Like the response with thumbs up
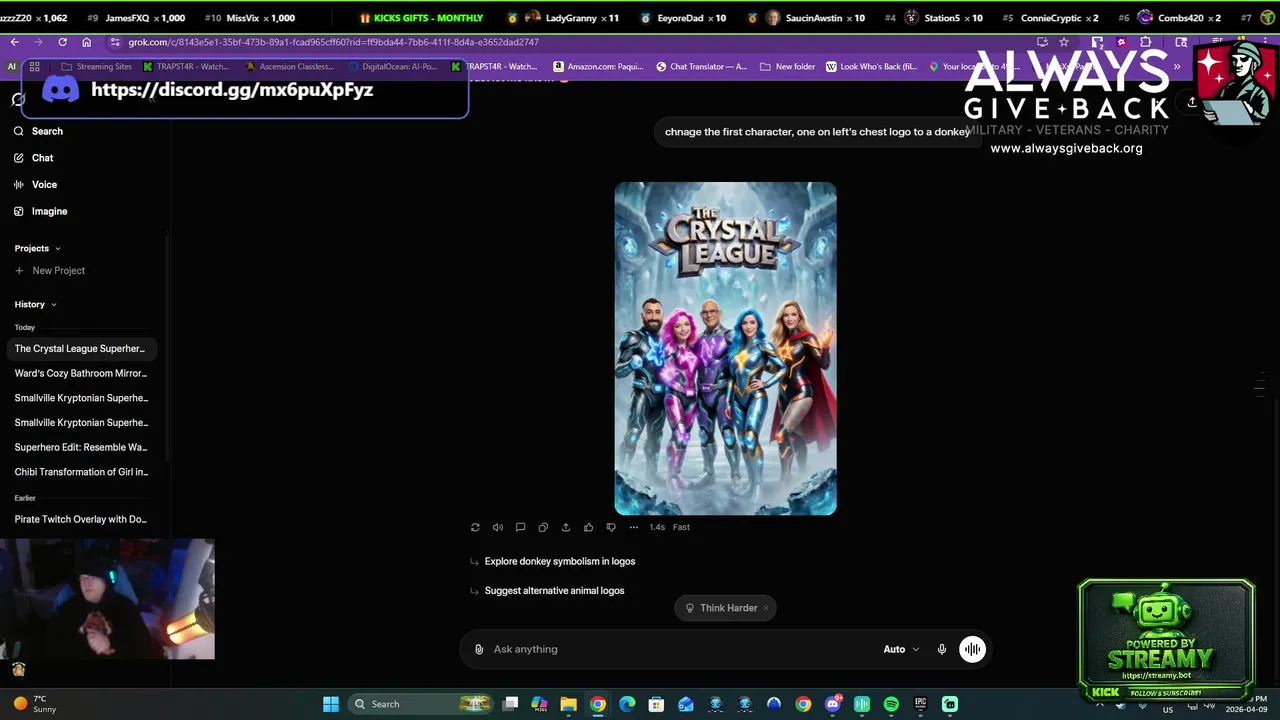The height and width of the screenshot is (720, 1280). (588, 527)
